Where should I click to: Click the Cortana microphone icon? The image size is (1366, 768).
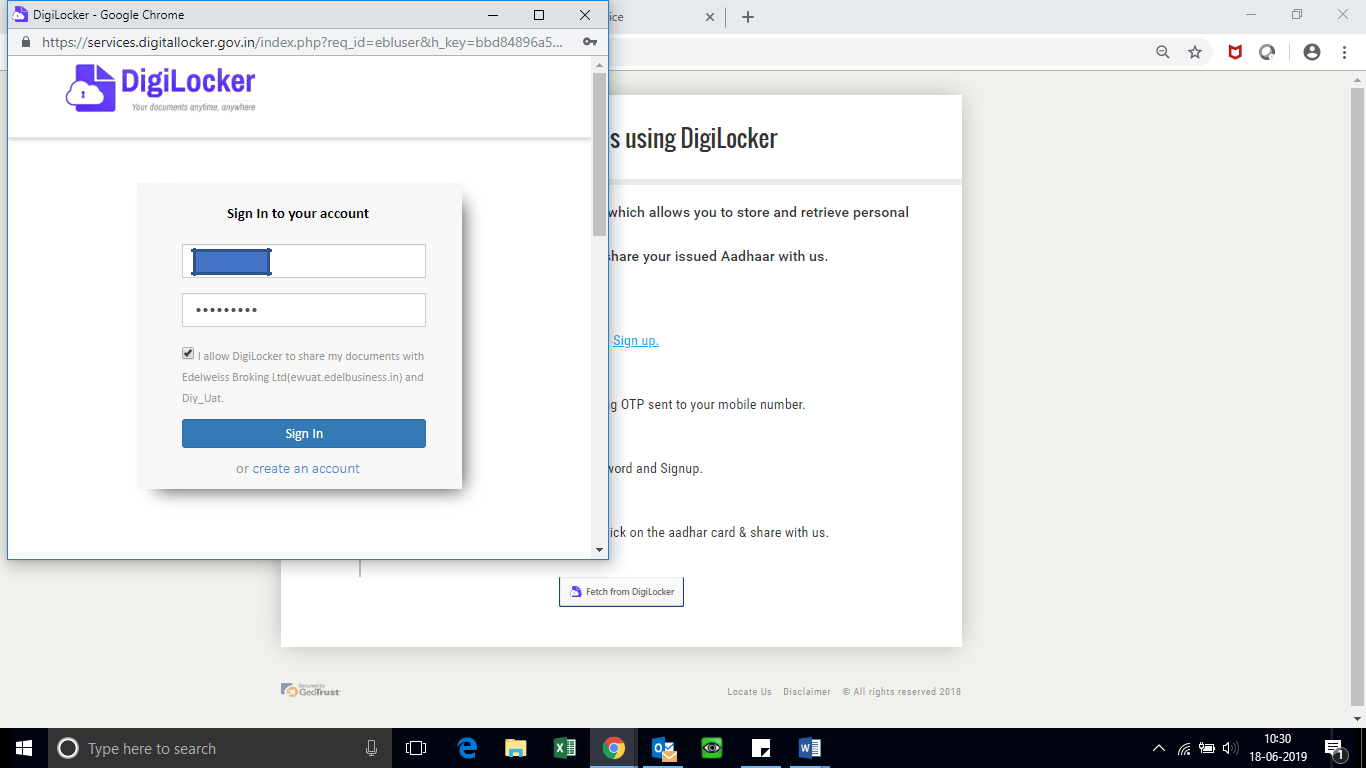pyautogui.click(x=372, y=748)
